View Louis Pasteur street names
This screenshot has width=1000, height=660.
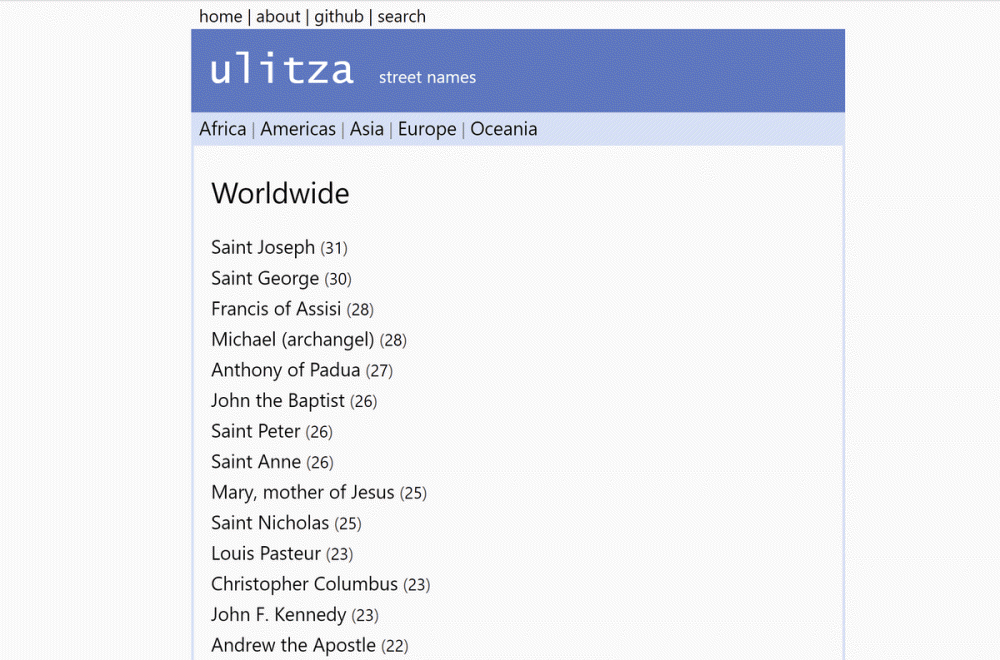tap(266, 553)
